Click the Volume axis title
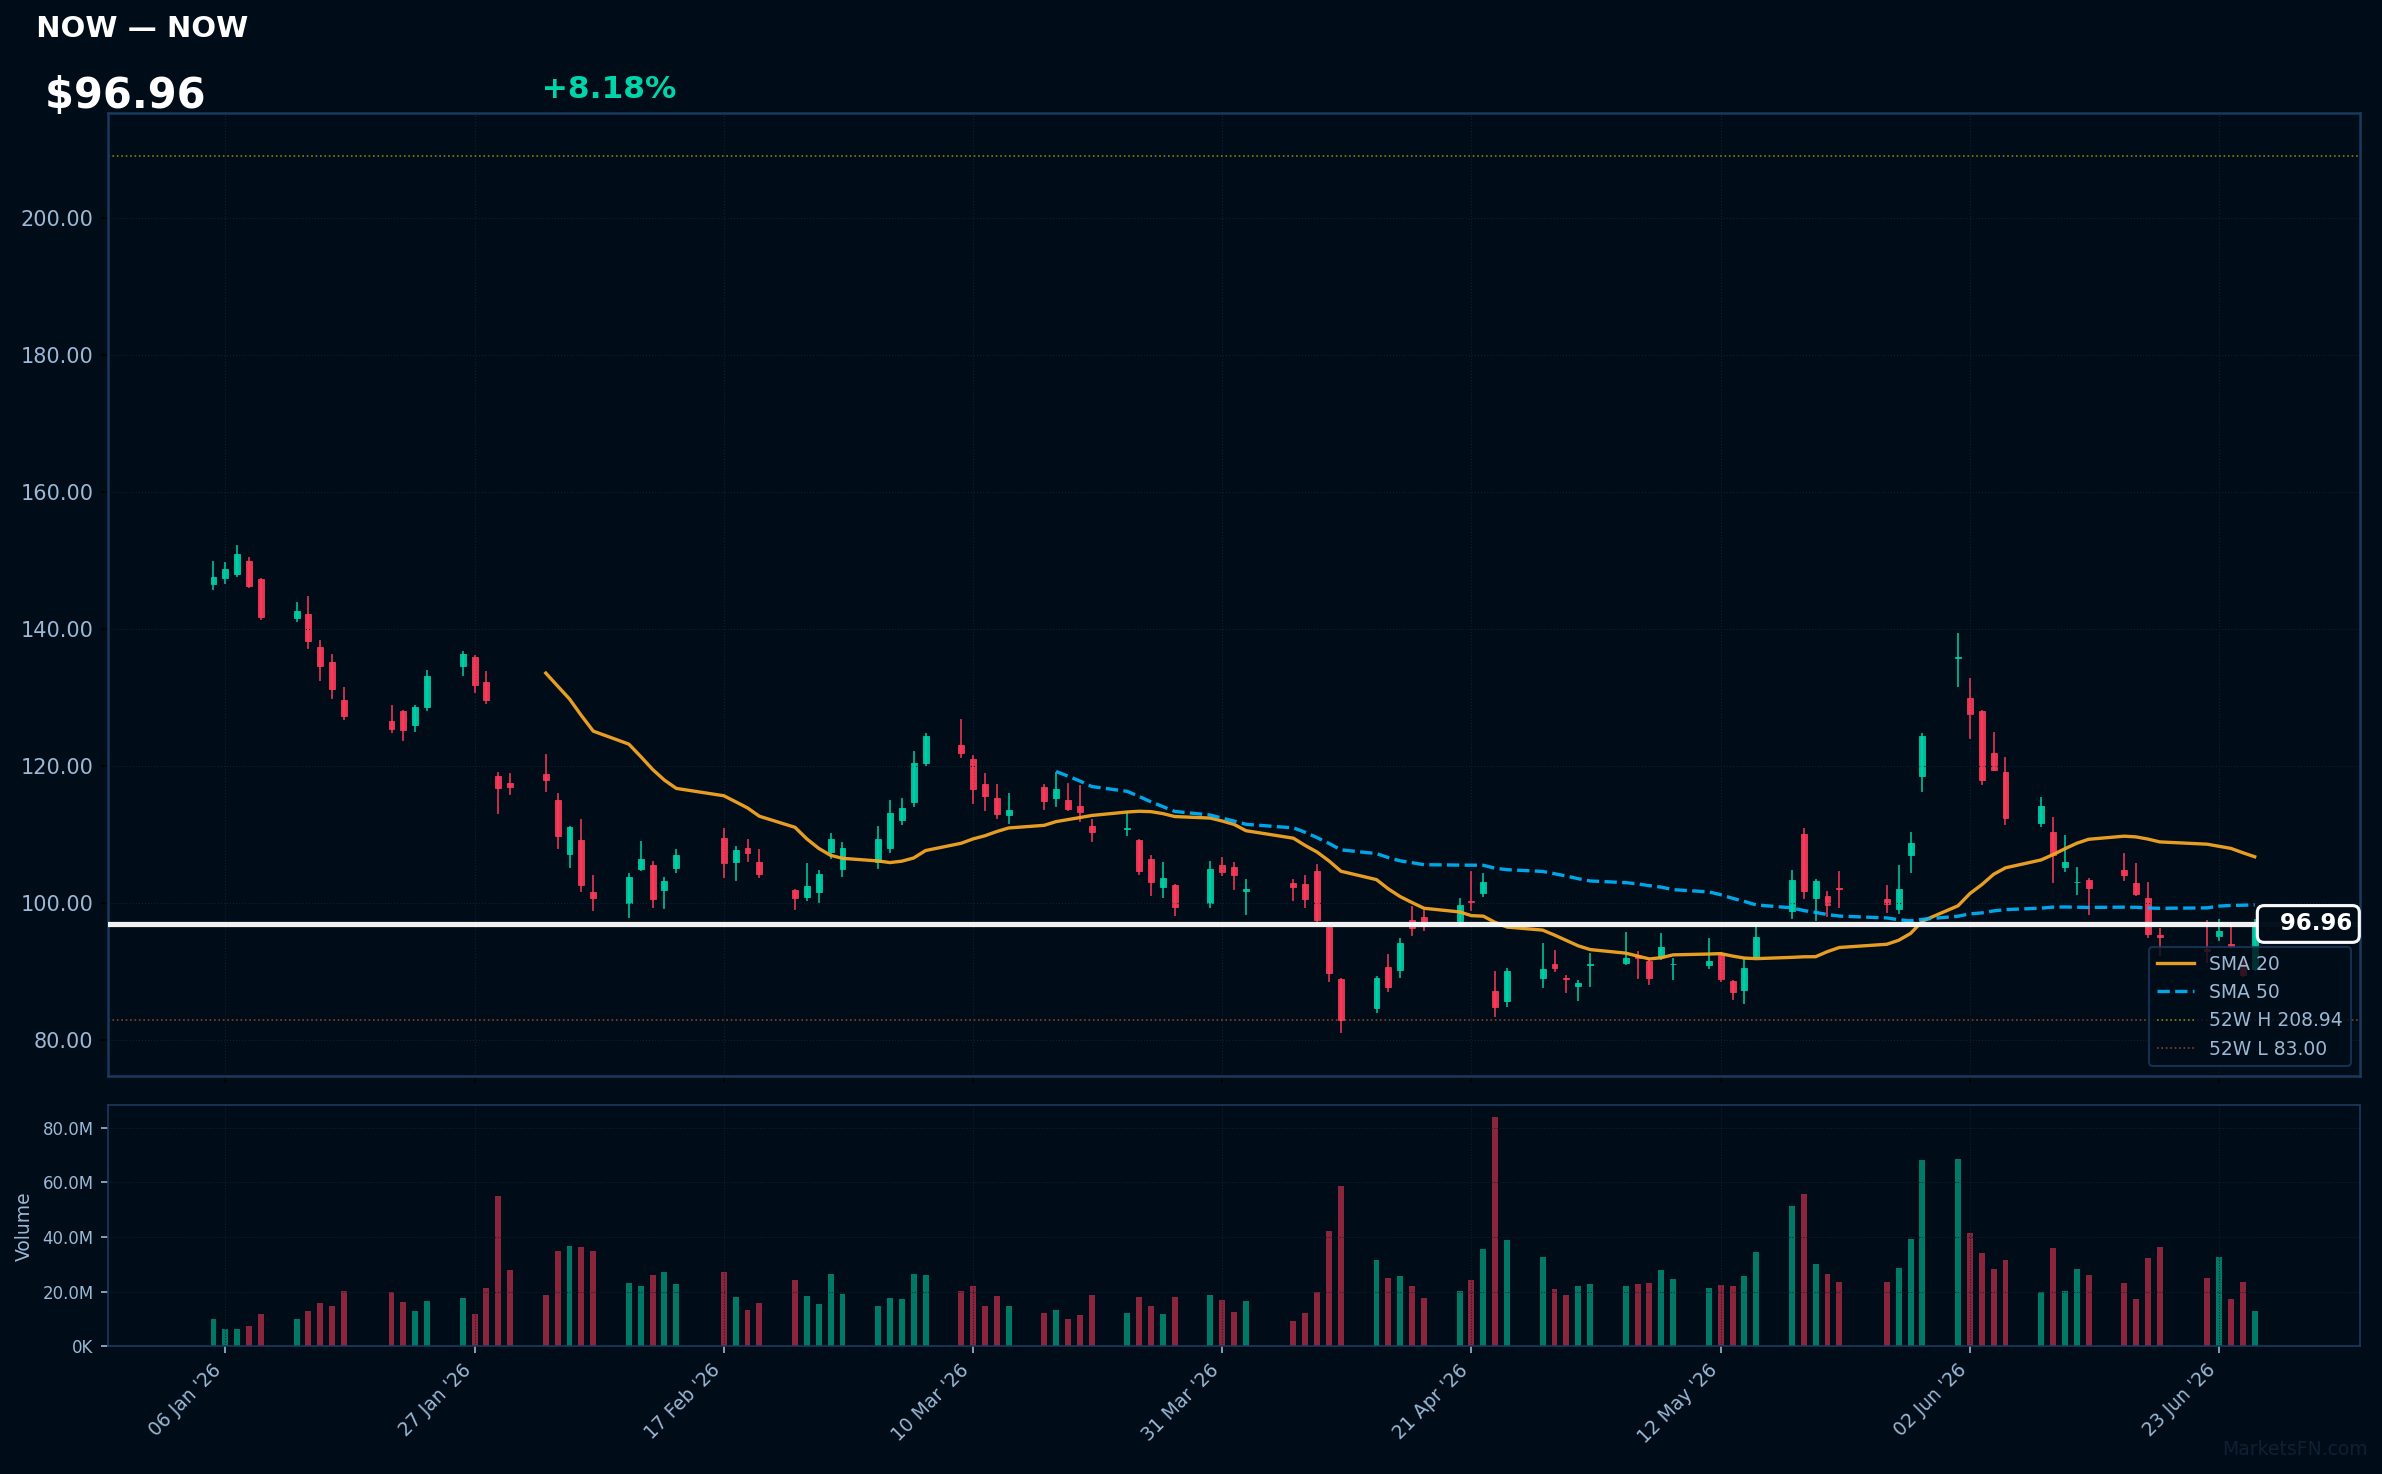This screenshot has height=1474, width=2382. point(23,1227)
